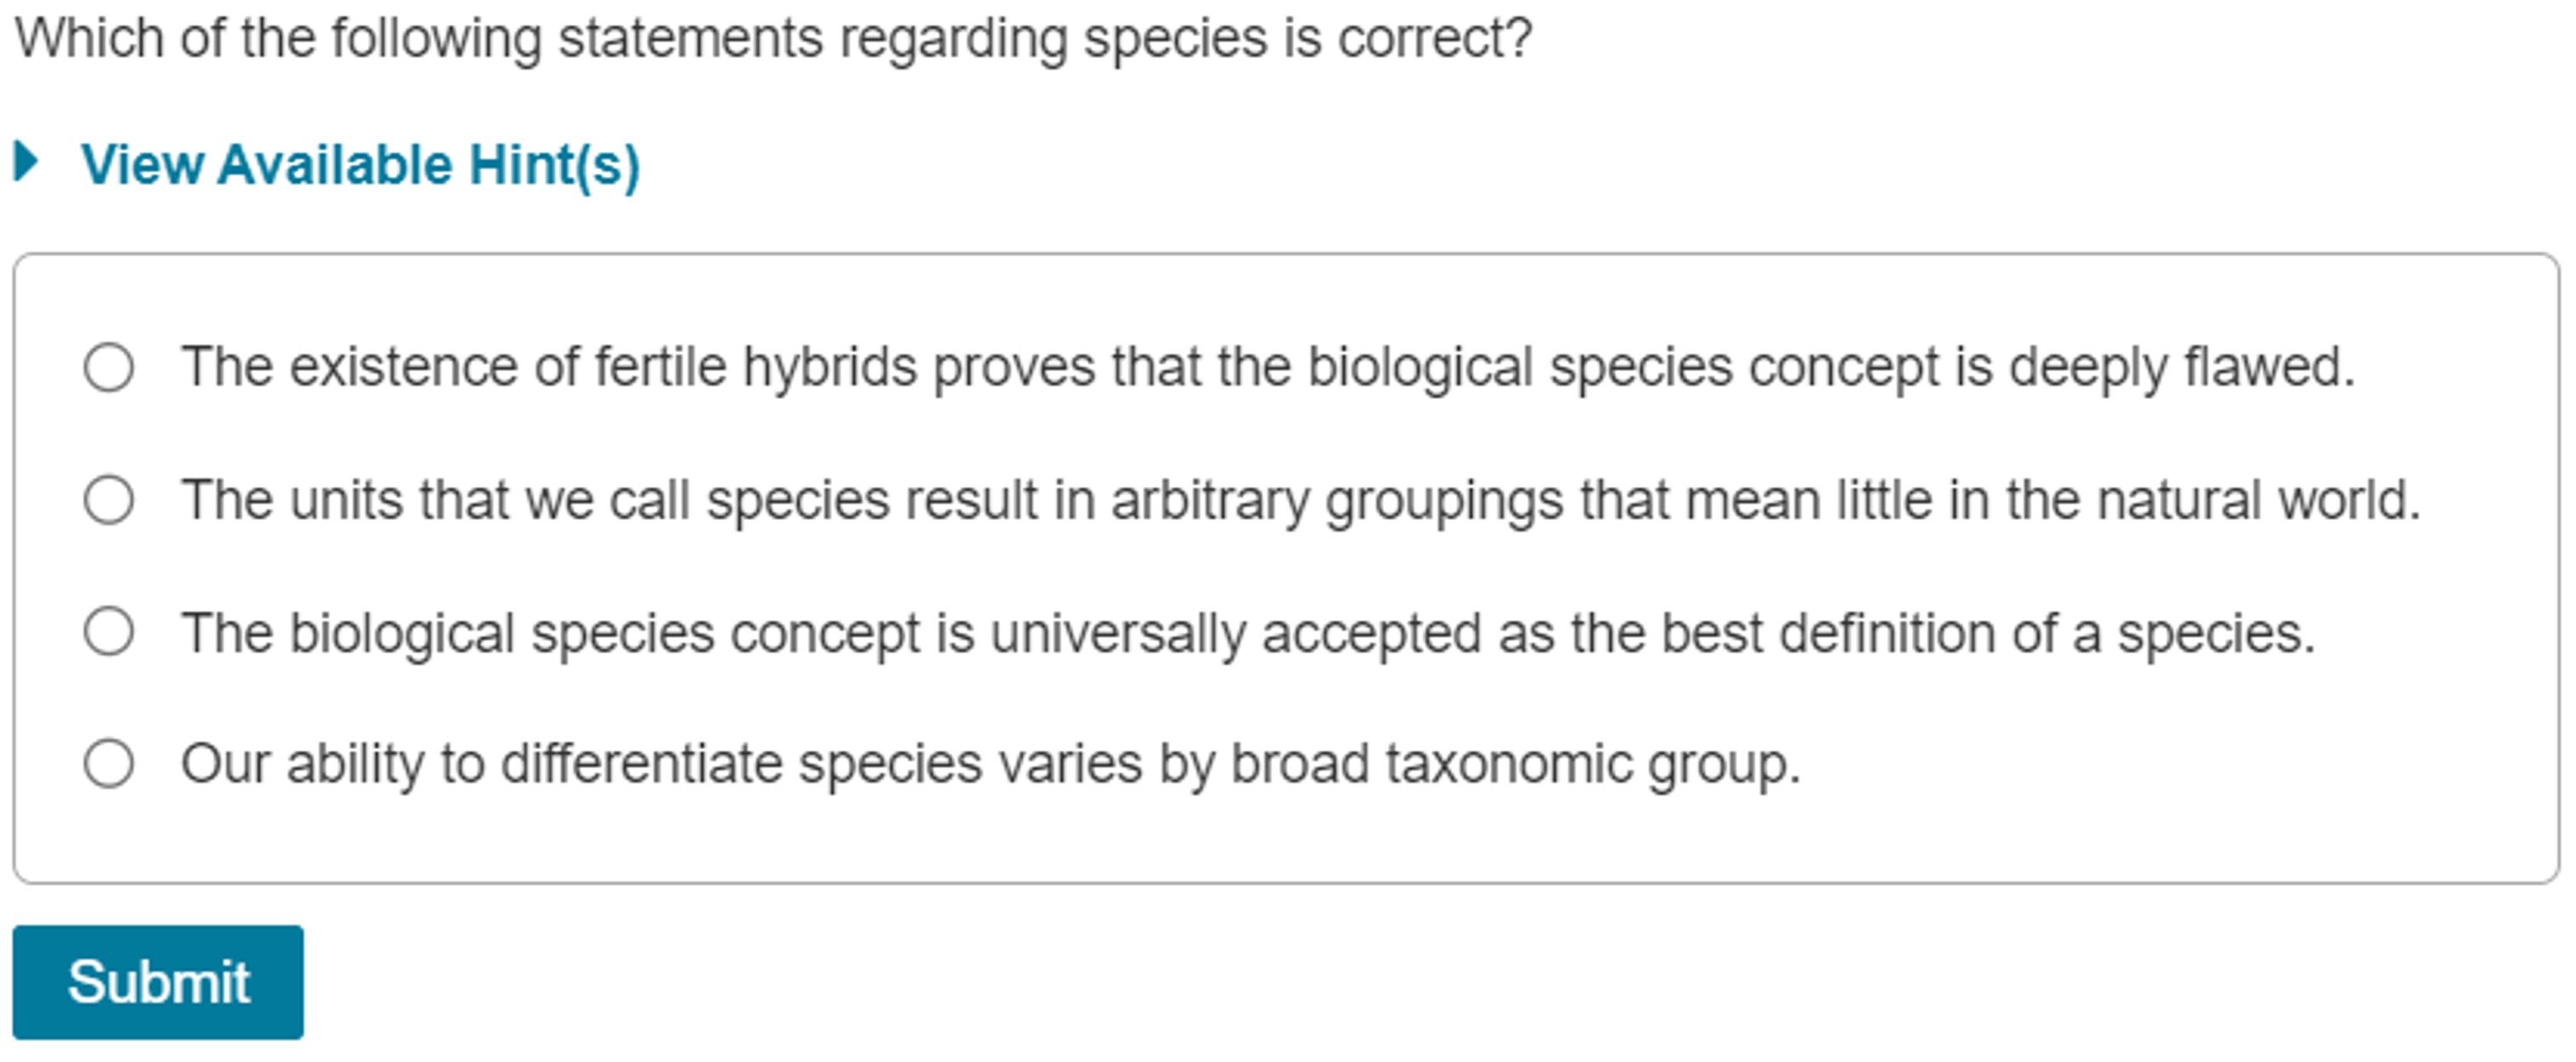This screenshot has width=2576, height=1062.
Task: Click the question text about species statements
Action: pyautogui.click(x=772, y=40)
